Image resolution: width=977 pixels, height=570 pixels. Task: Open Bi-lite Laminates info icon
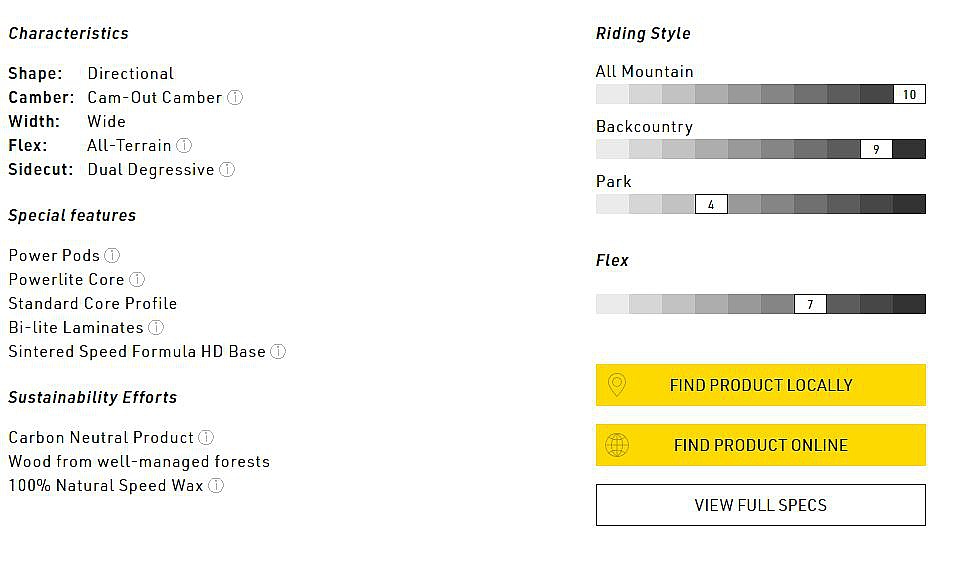pos(156,328)
